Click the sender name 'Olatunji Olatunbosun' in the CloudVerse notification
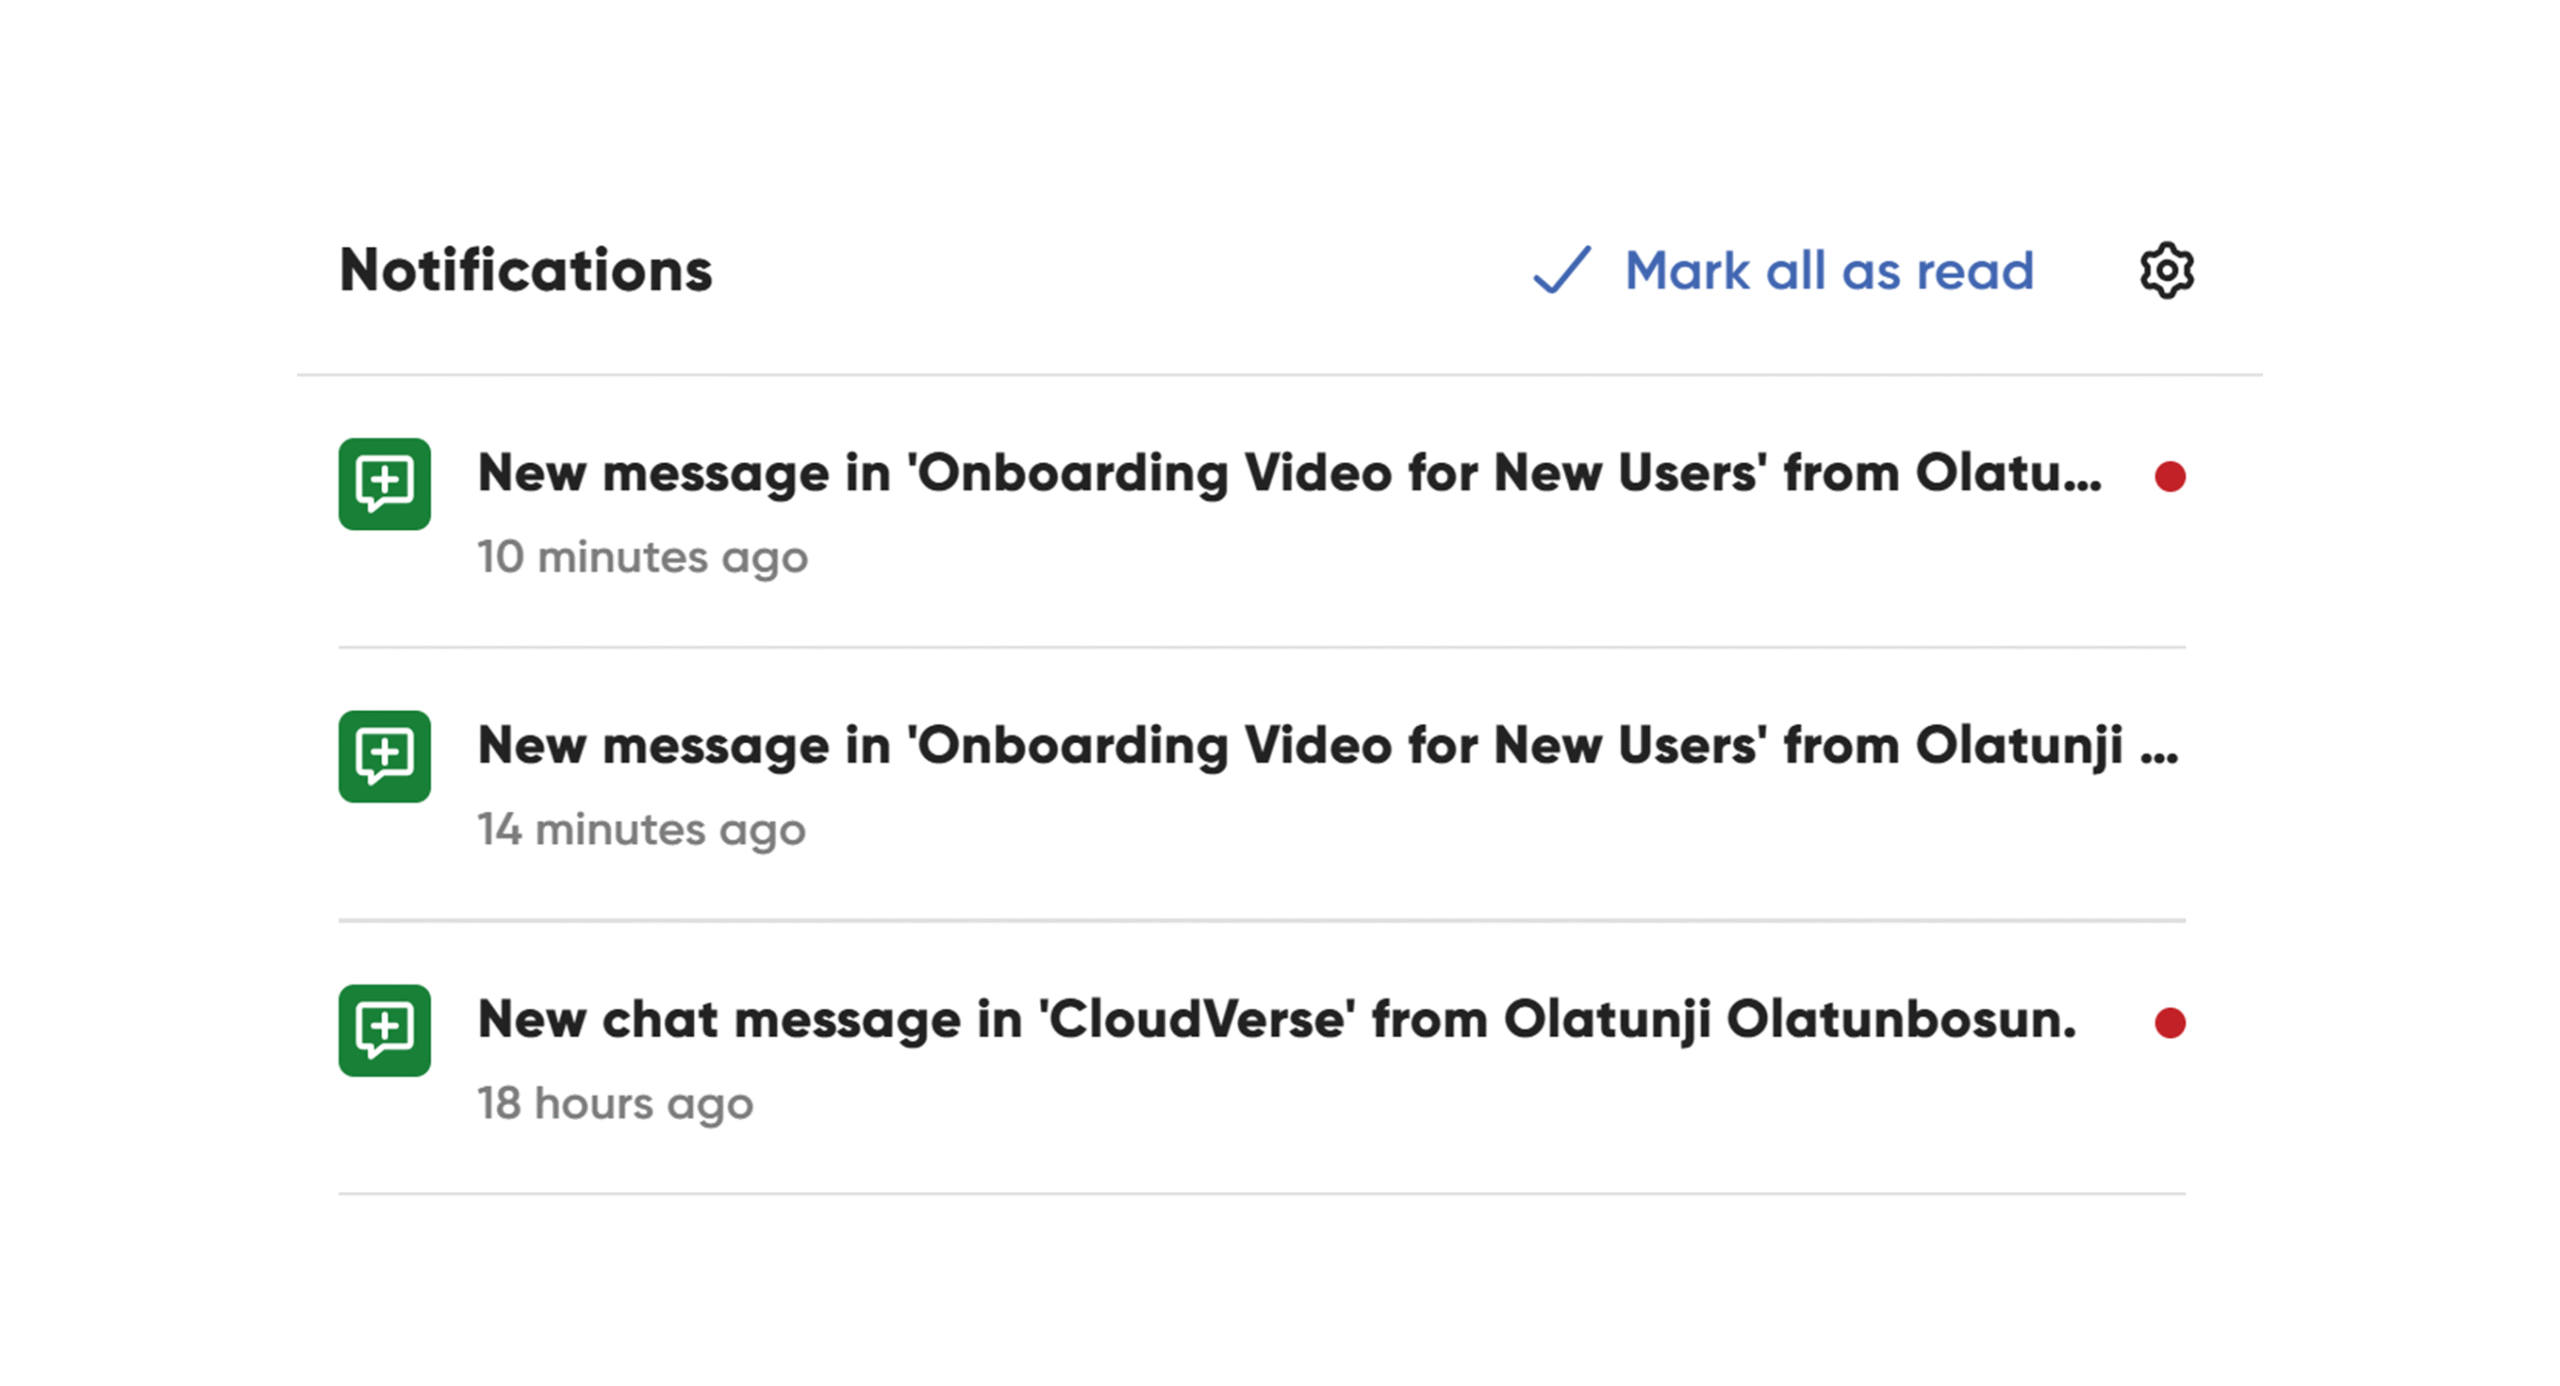Image resolution: width=2560 pixels, height=1386 pixels. coord(1788,1020)
